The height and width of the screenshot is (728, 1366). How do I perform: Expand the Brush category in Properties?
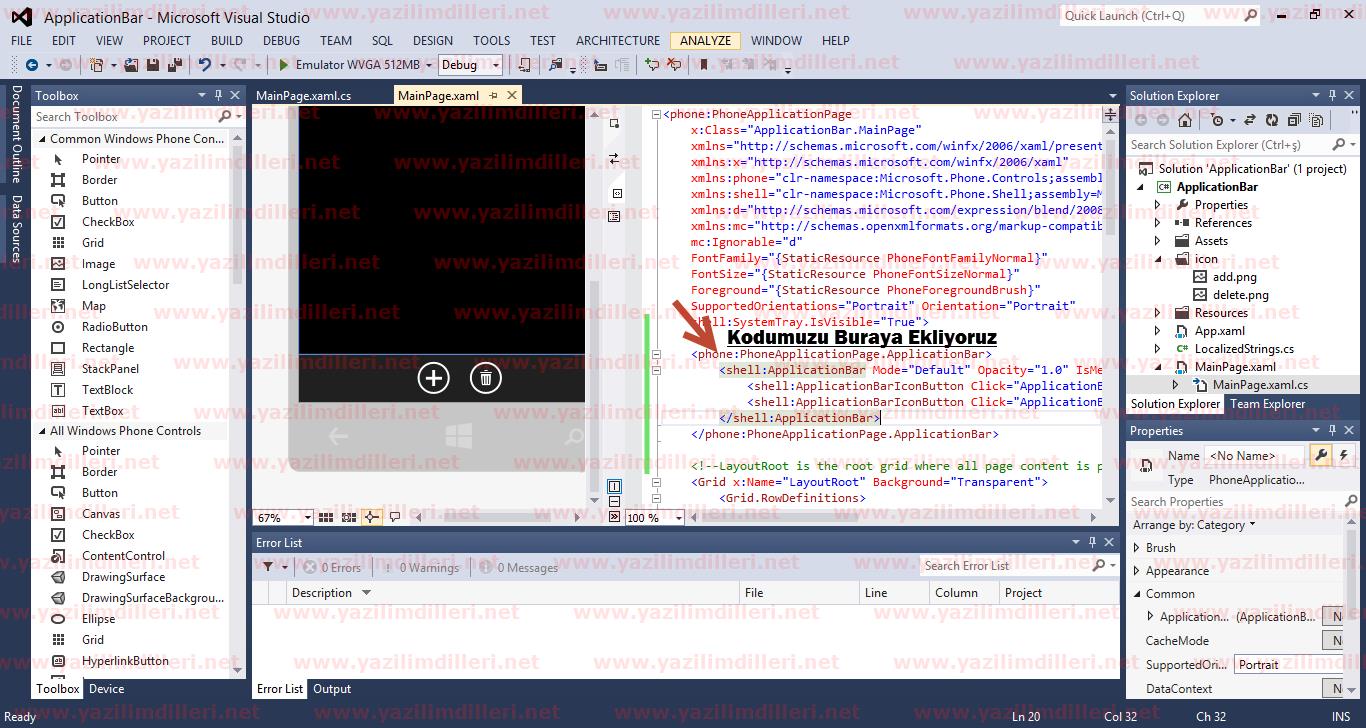[x=1137, y=548]
